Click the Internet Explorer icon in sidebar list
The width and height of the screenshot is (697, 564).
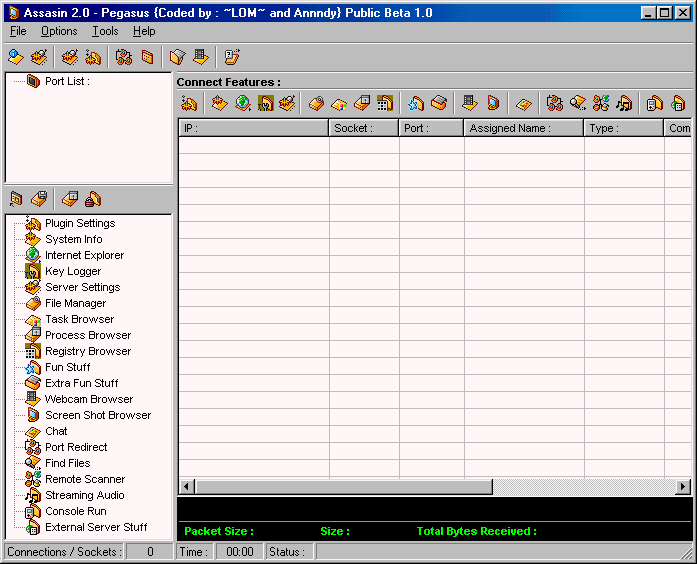tap(33, 255)
